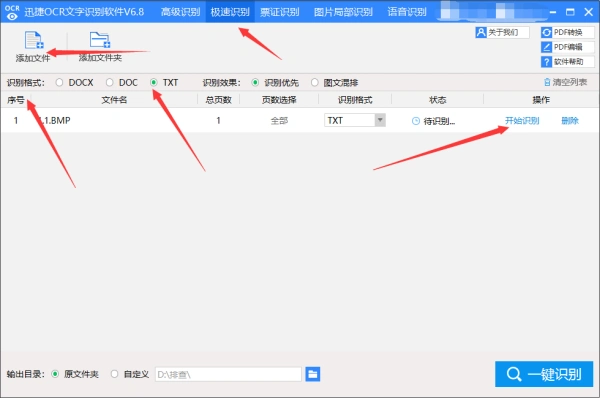Click the 文件名 column header
The image size is (600, 398).
(114, 100)
